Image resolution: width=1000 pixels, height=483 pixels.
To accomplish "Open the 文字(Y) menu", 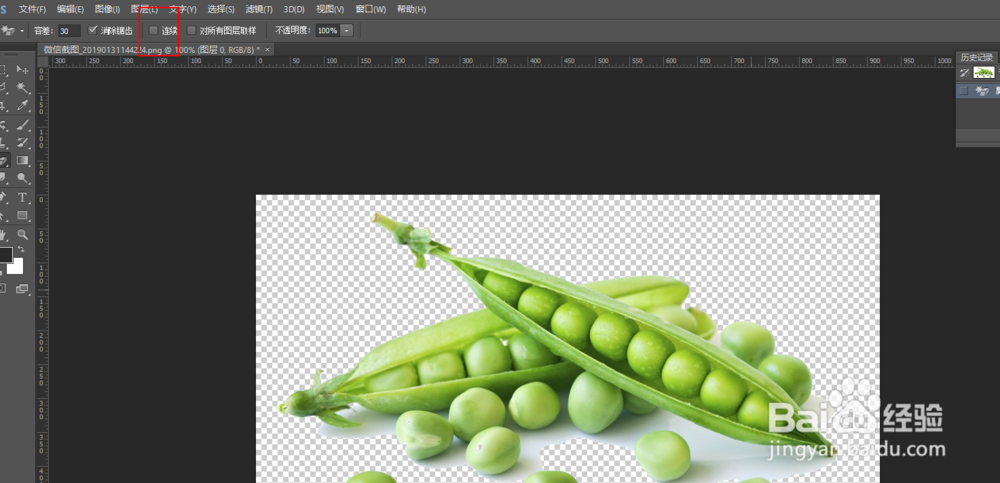I will 183,10.
